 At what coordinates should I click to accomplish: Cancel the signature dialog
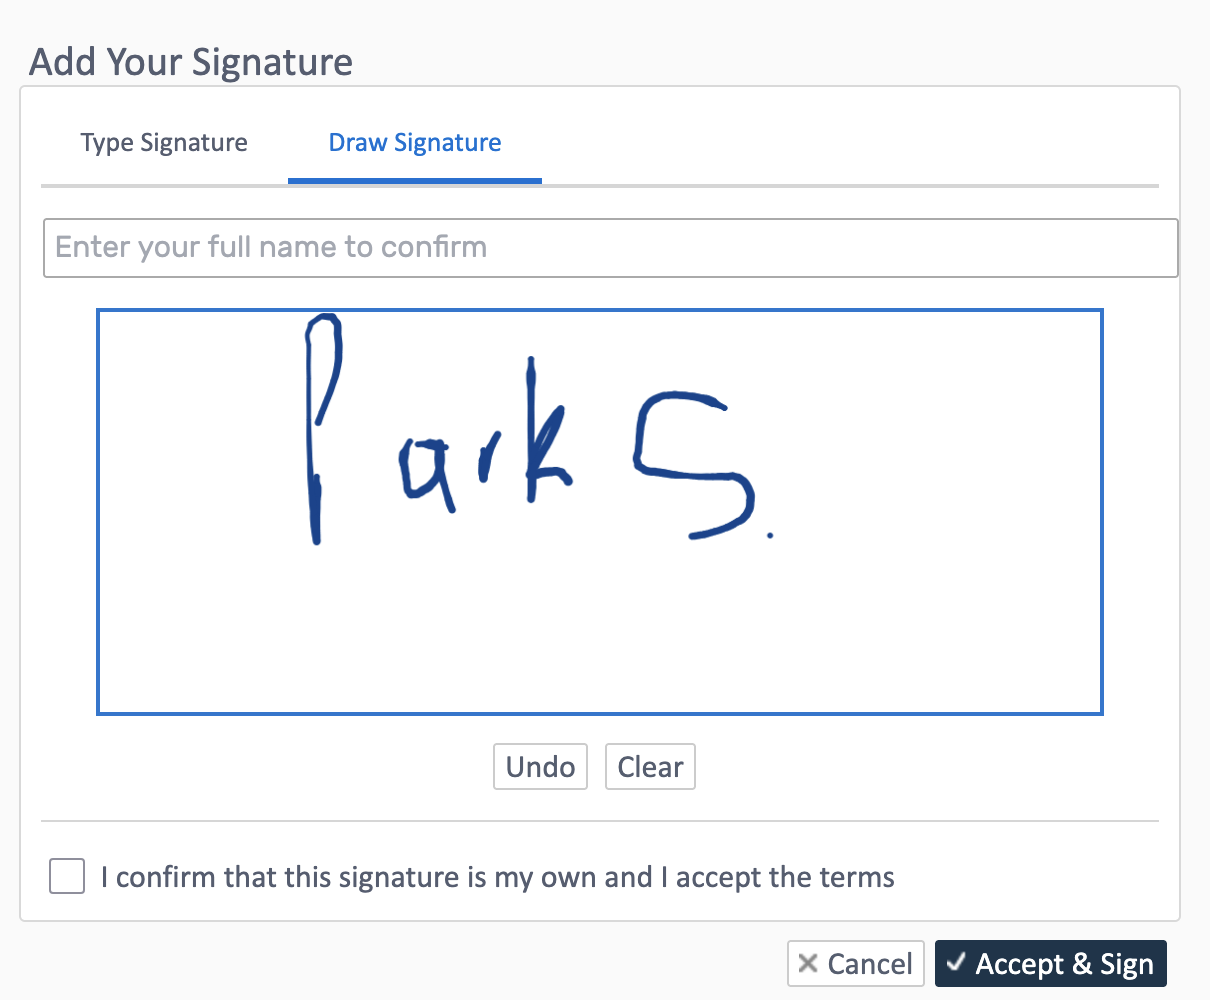click(x=856, y=963)
